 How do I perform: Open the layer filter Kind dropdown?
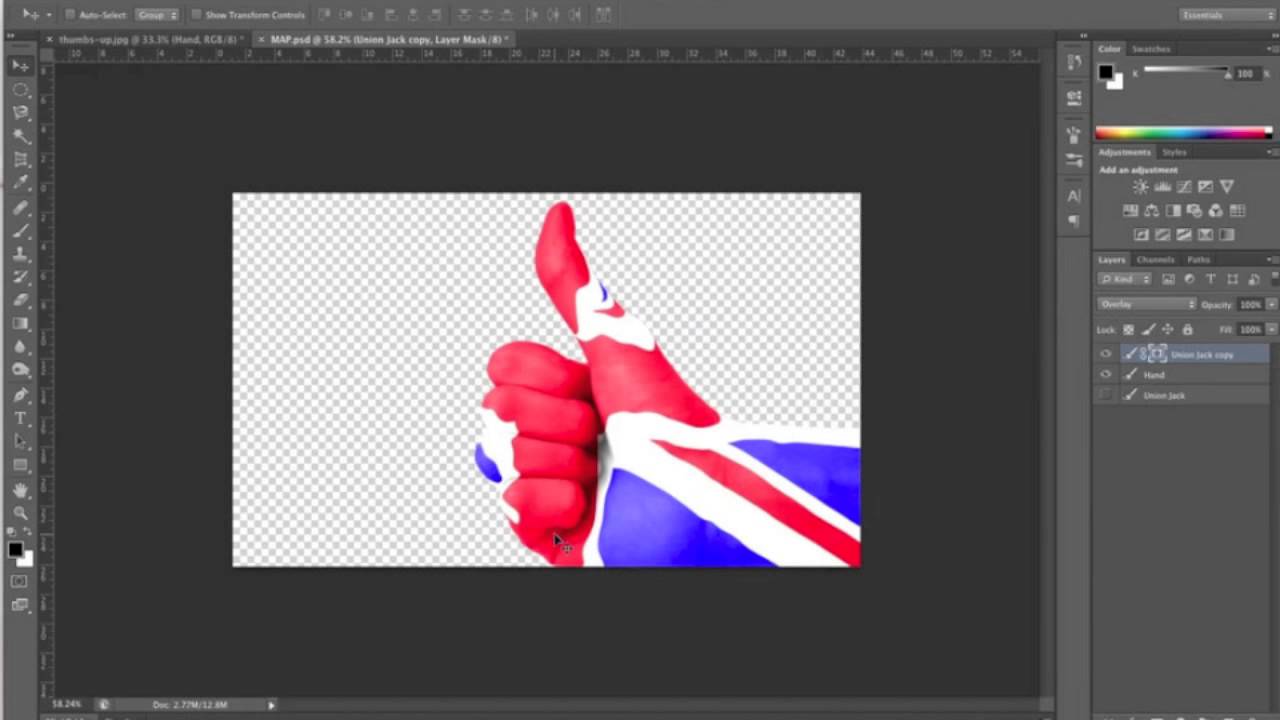point(1125,279)
